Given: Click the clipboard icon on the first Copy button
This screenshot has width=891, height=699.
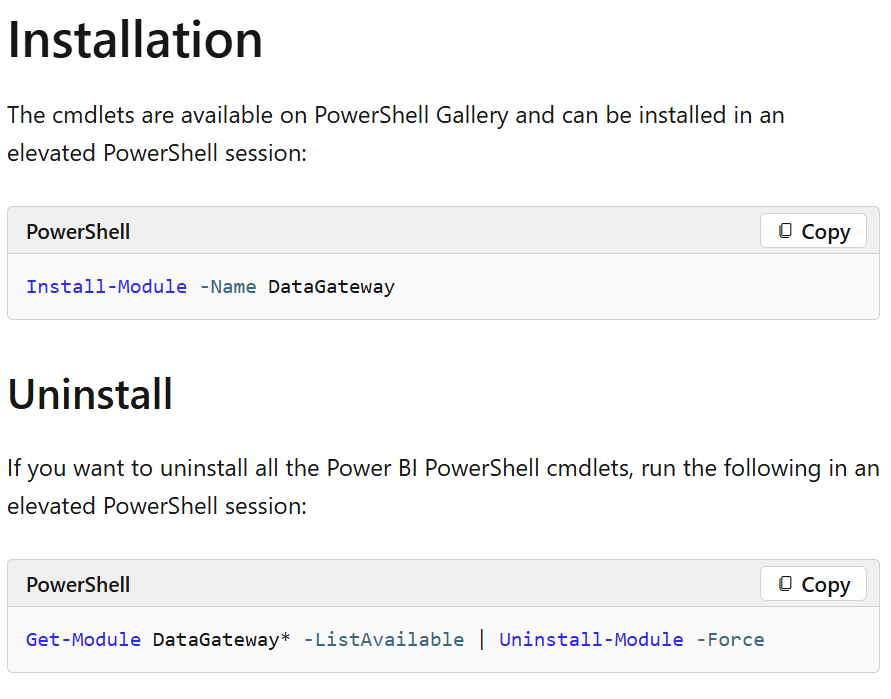Looking at the screenshot, I should pos(786,231).
